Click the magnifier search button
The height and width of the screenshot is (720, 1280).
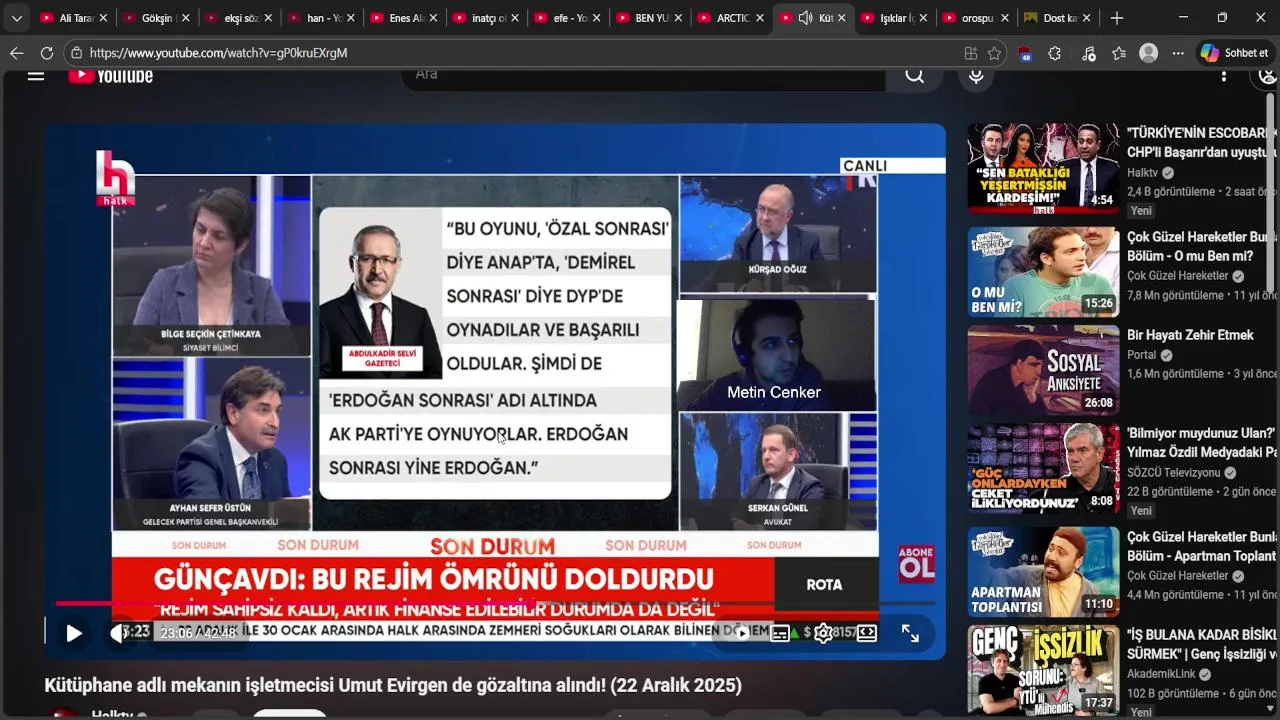[x=915, y=75]
